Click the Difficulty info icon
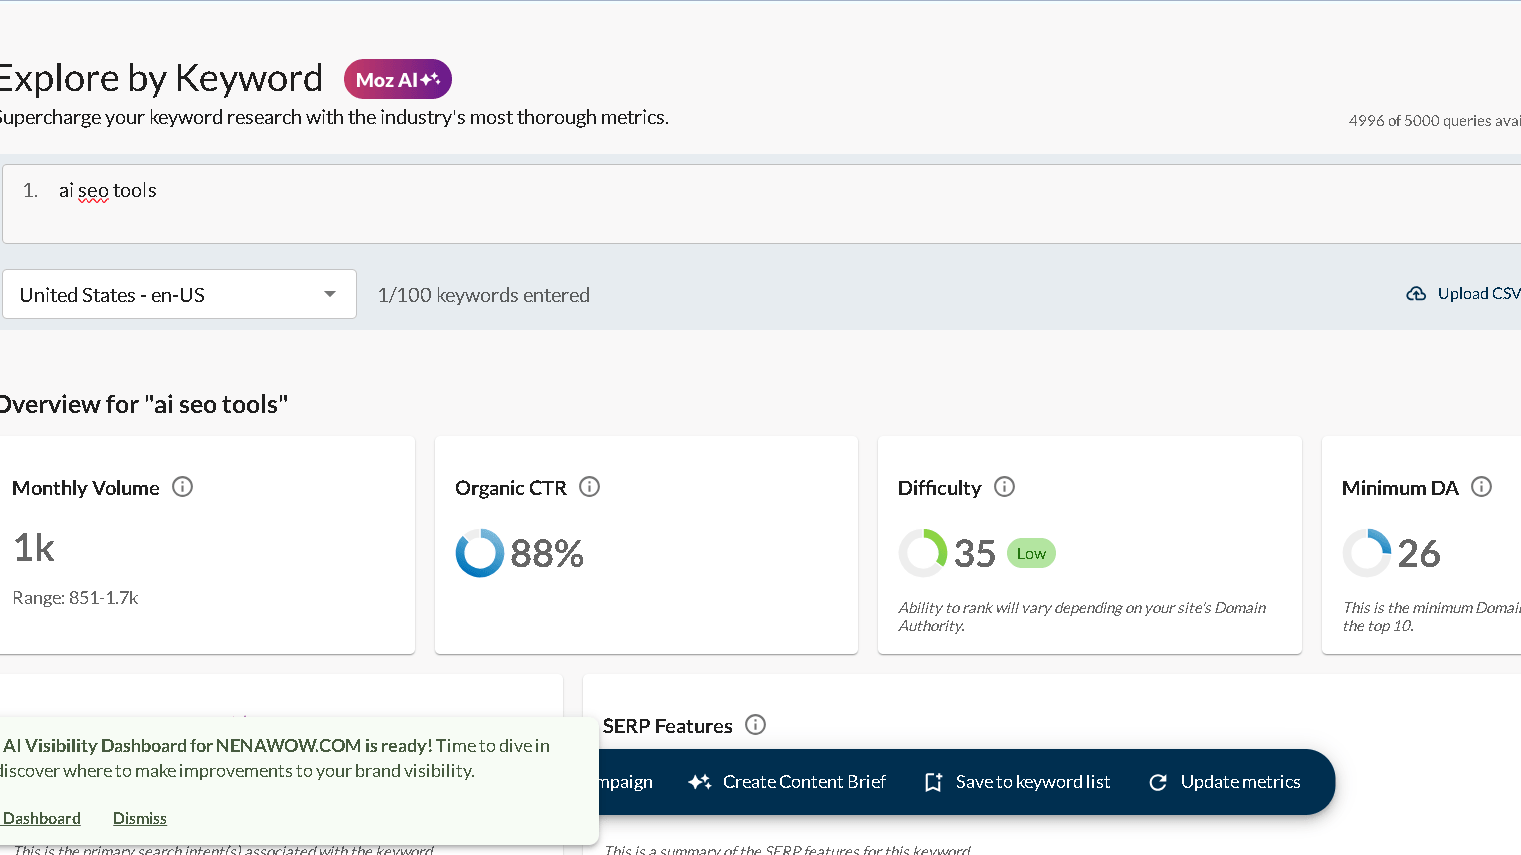1521x855 pixels. coord(1005,487)
